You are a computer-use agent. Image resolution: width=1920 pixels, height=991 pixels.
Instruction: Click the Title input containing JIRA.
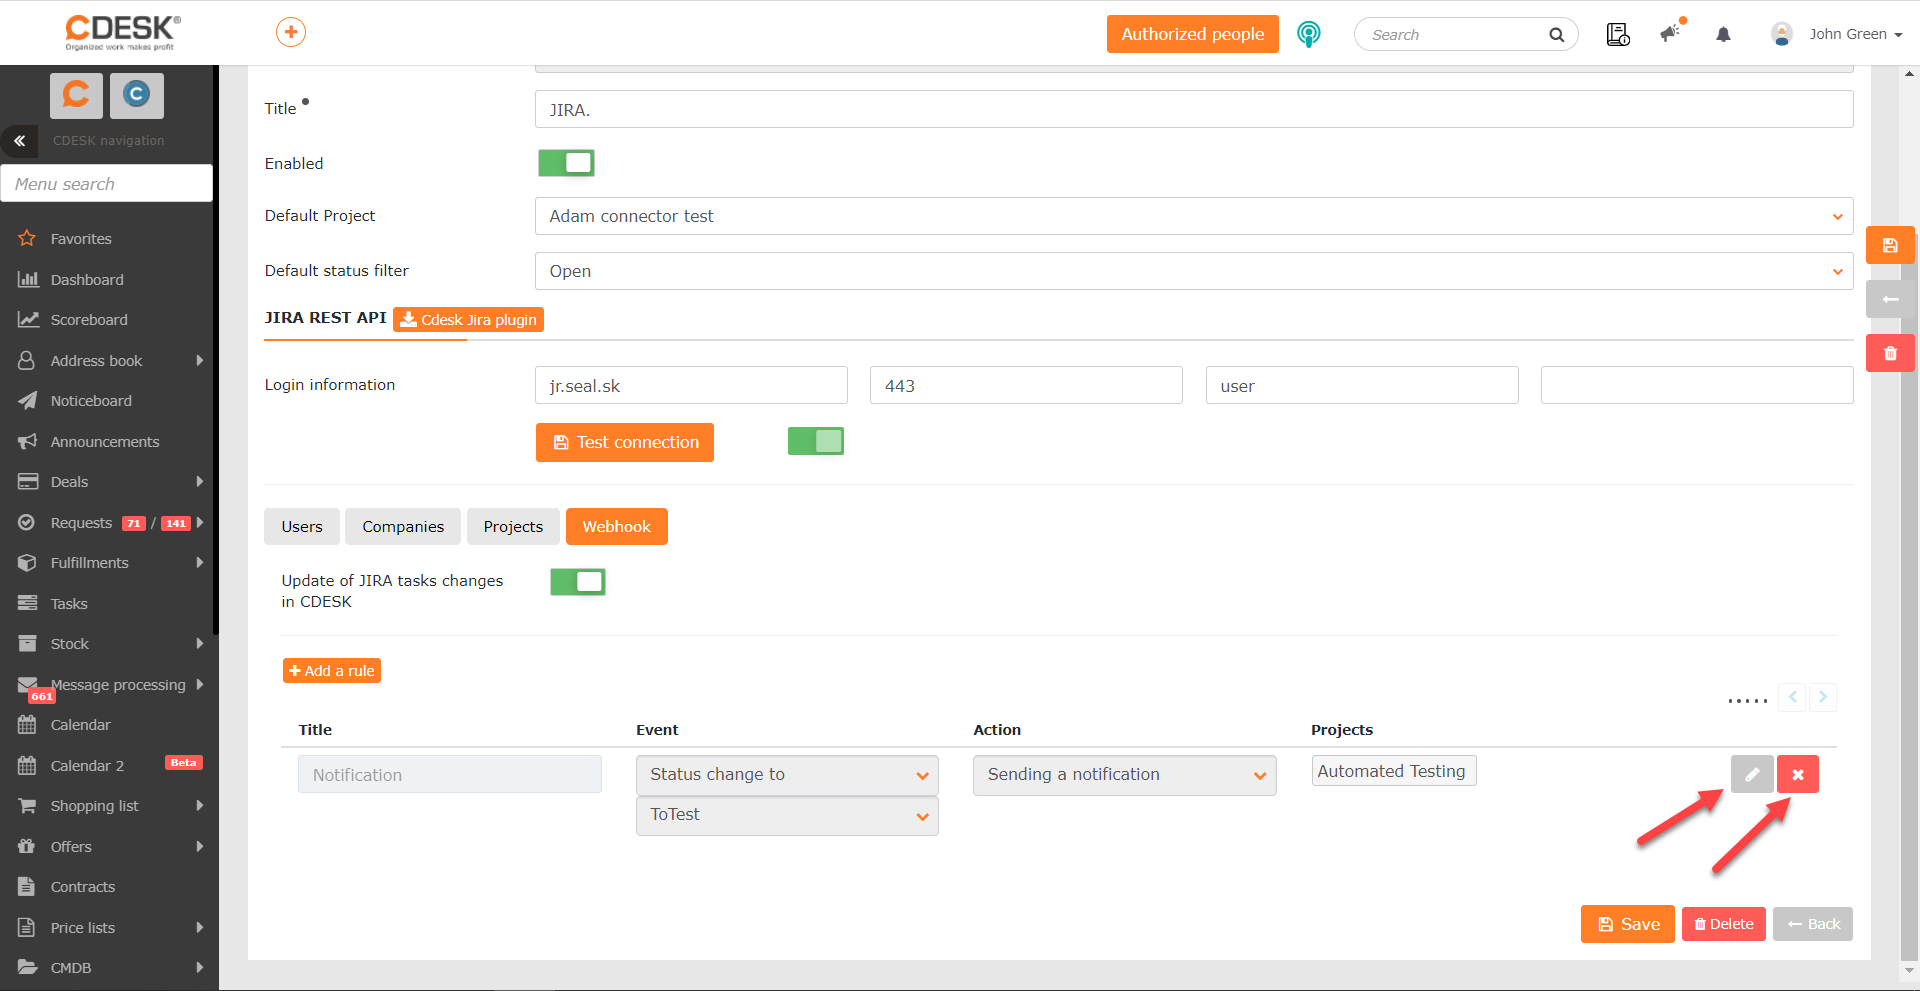pos(1194,110)
